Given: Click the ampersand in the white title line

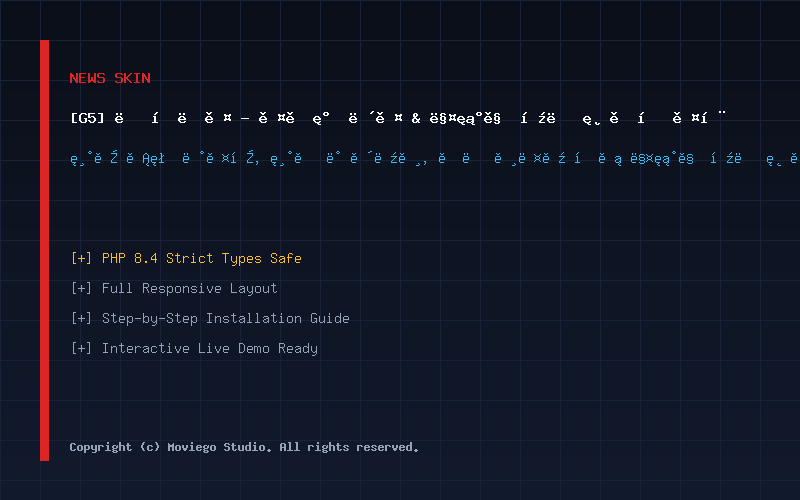Looking at the screenshot, I should pos(416,118).
